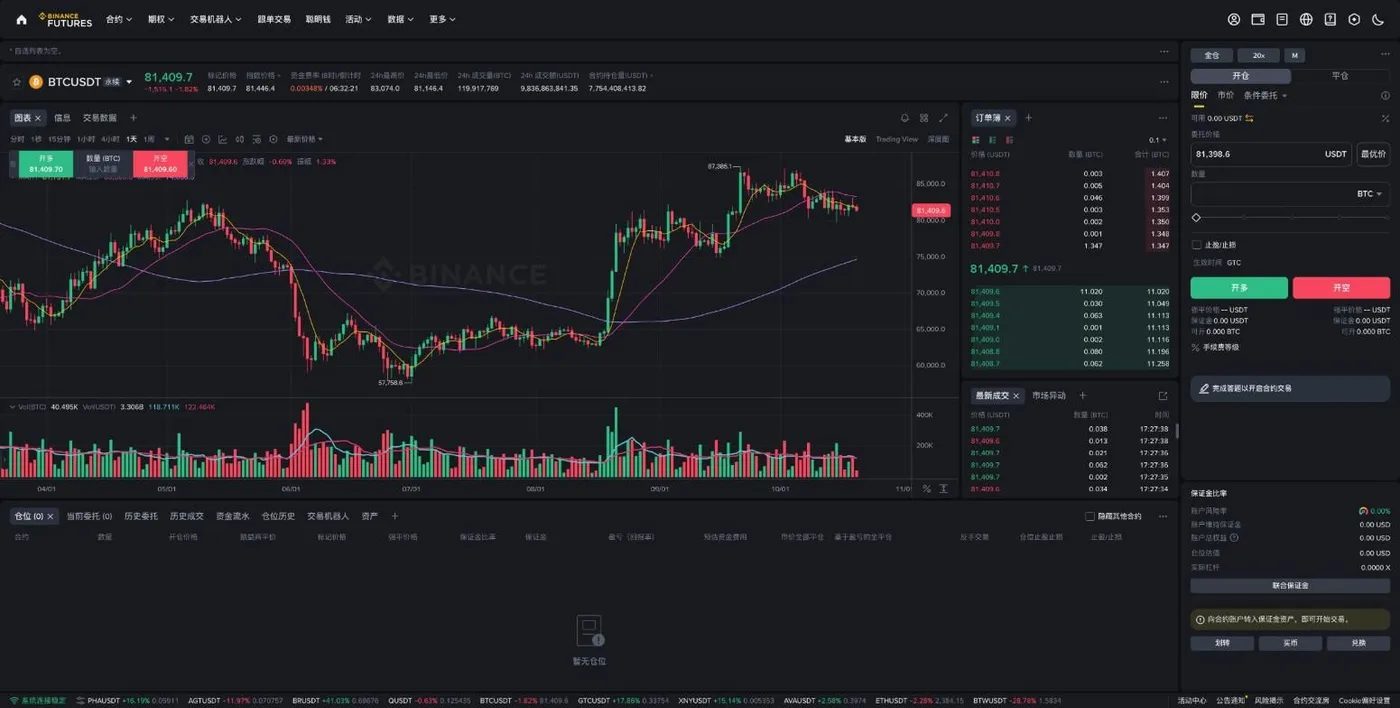
Task: Click the order size slider handle
Action: (1196, 218)
